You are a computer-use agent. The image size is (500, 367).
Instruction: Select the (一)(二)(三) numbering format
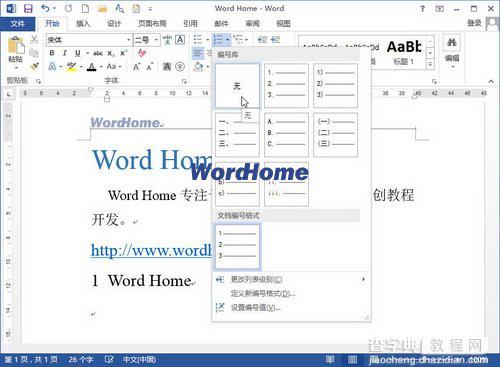[x=335, y=135]
